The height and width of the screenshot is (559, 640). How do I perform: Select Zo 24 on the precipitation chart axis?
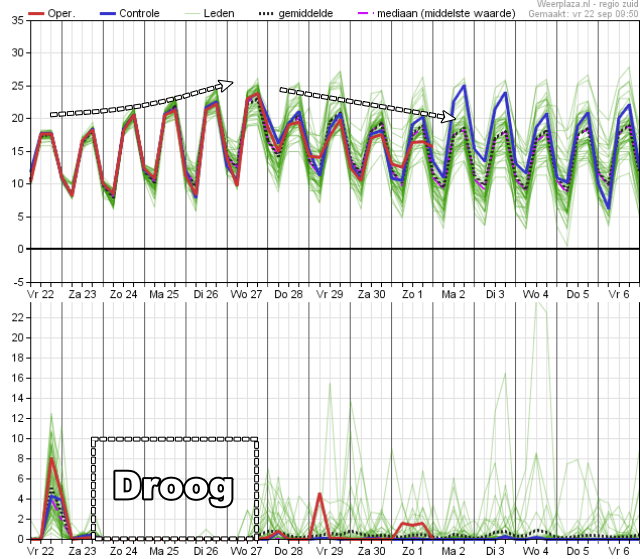point(123,551)
